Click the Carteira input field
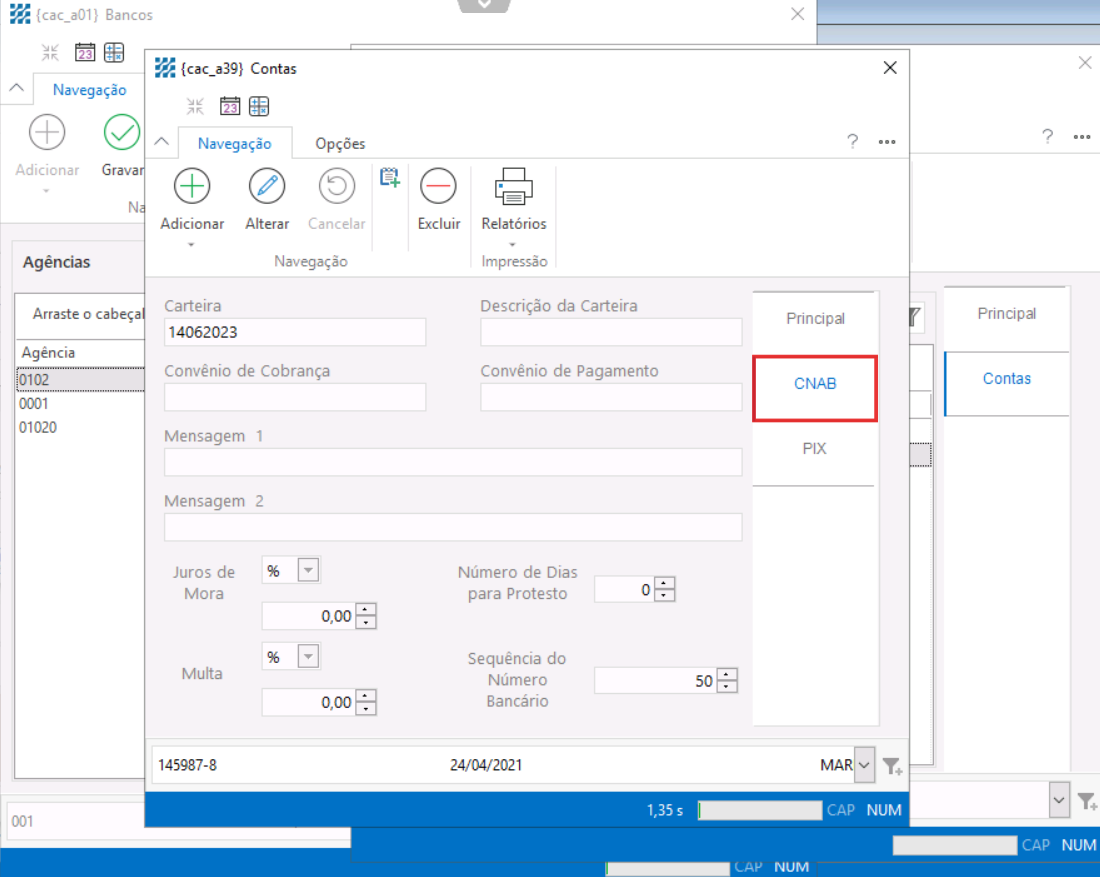The image size is (1100, 877). pos(295,332)
